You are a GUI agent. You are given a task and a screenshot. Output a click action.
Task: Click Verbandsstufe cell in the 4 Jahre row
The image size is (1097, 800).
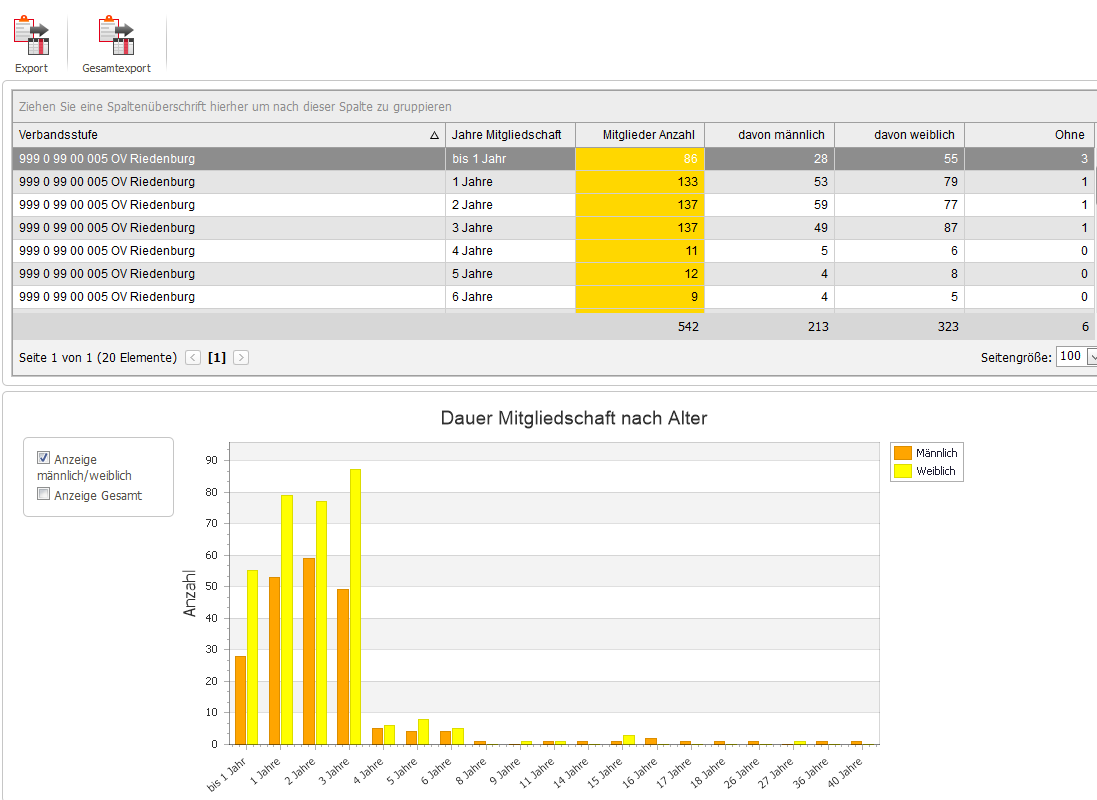(229, 251)
